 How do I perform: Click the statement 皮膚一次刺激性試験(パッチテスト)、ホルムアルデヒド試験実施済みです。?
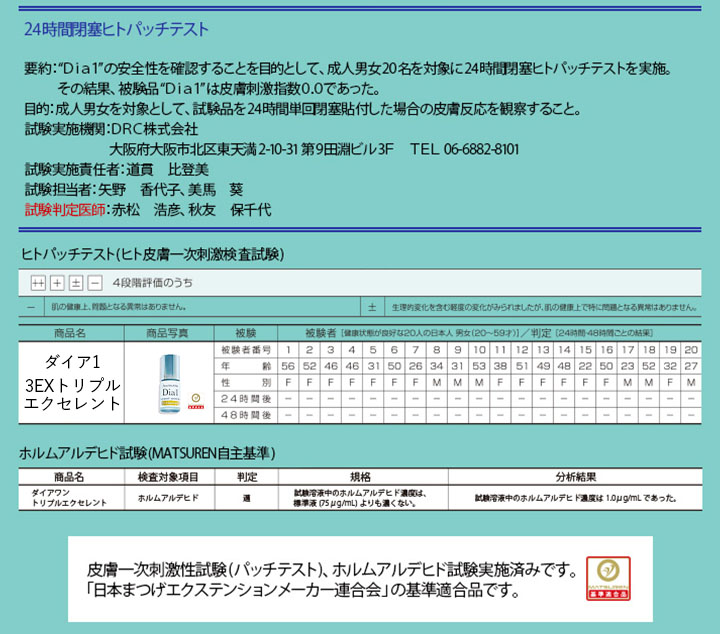[x=332, y=570]
